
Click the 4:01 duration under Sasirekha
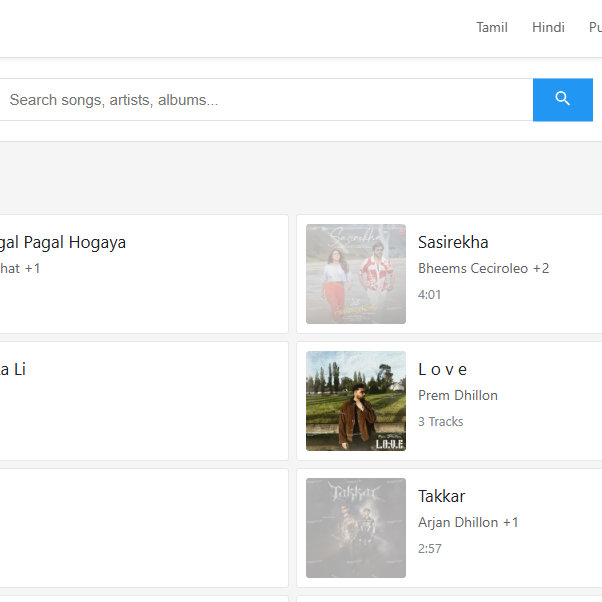point(429,295)
